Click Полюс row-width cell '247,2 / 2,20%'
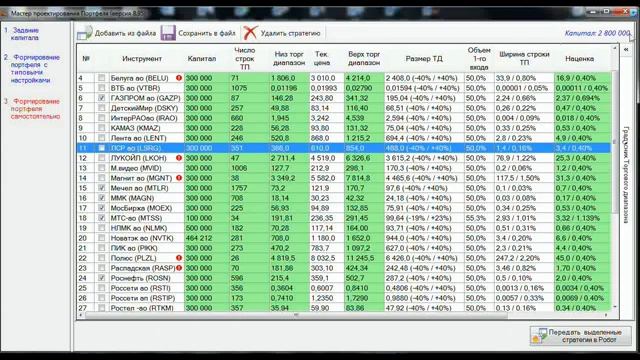Image resolution: width=640 pixels, height=360 pixels. 524,258
